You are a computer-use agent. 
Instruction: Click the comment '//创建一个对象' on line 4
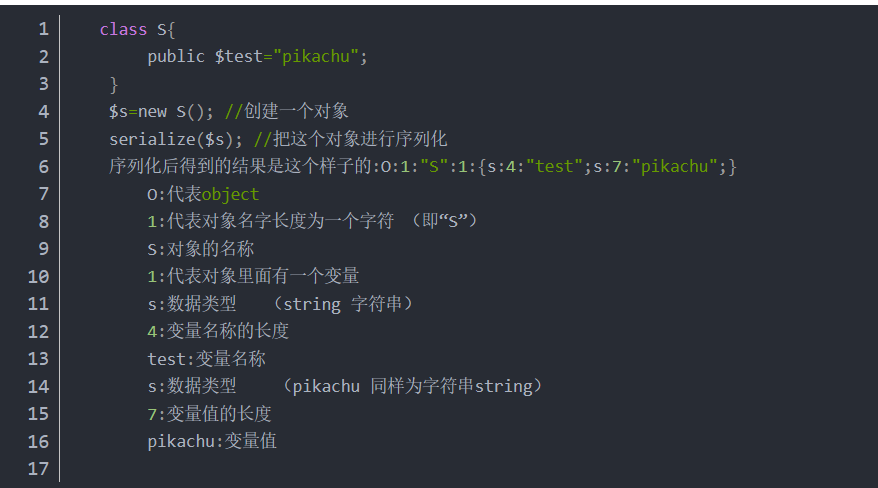click(286, 111)
